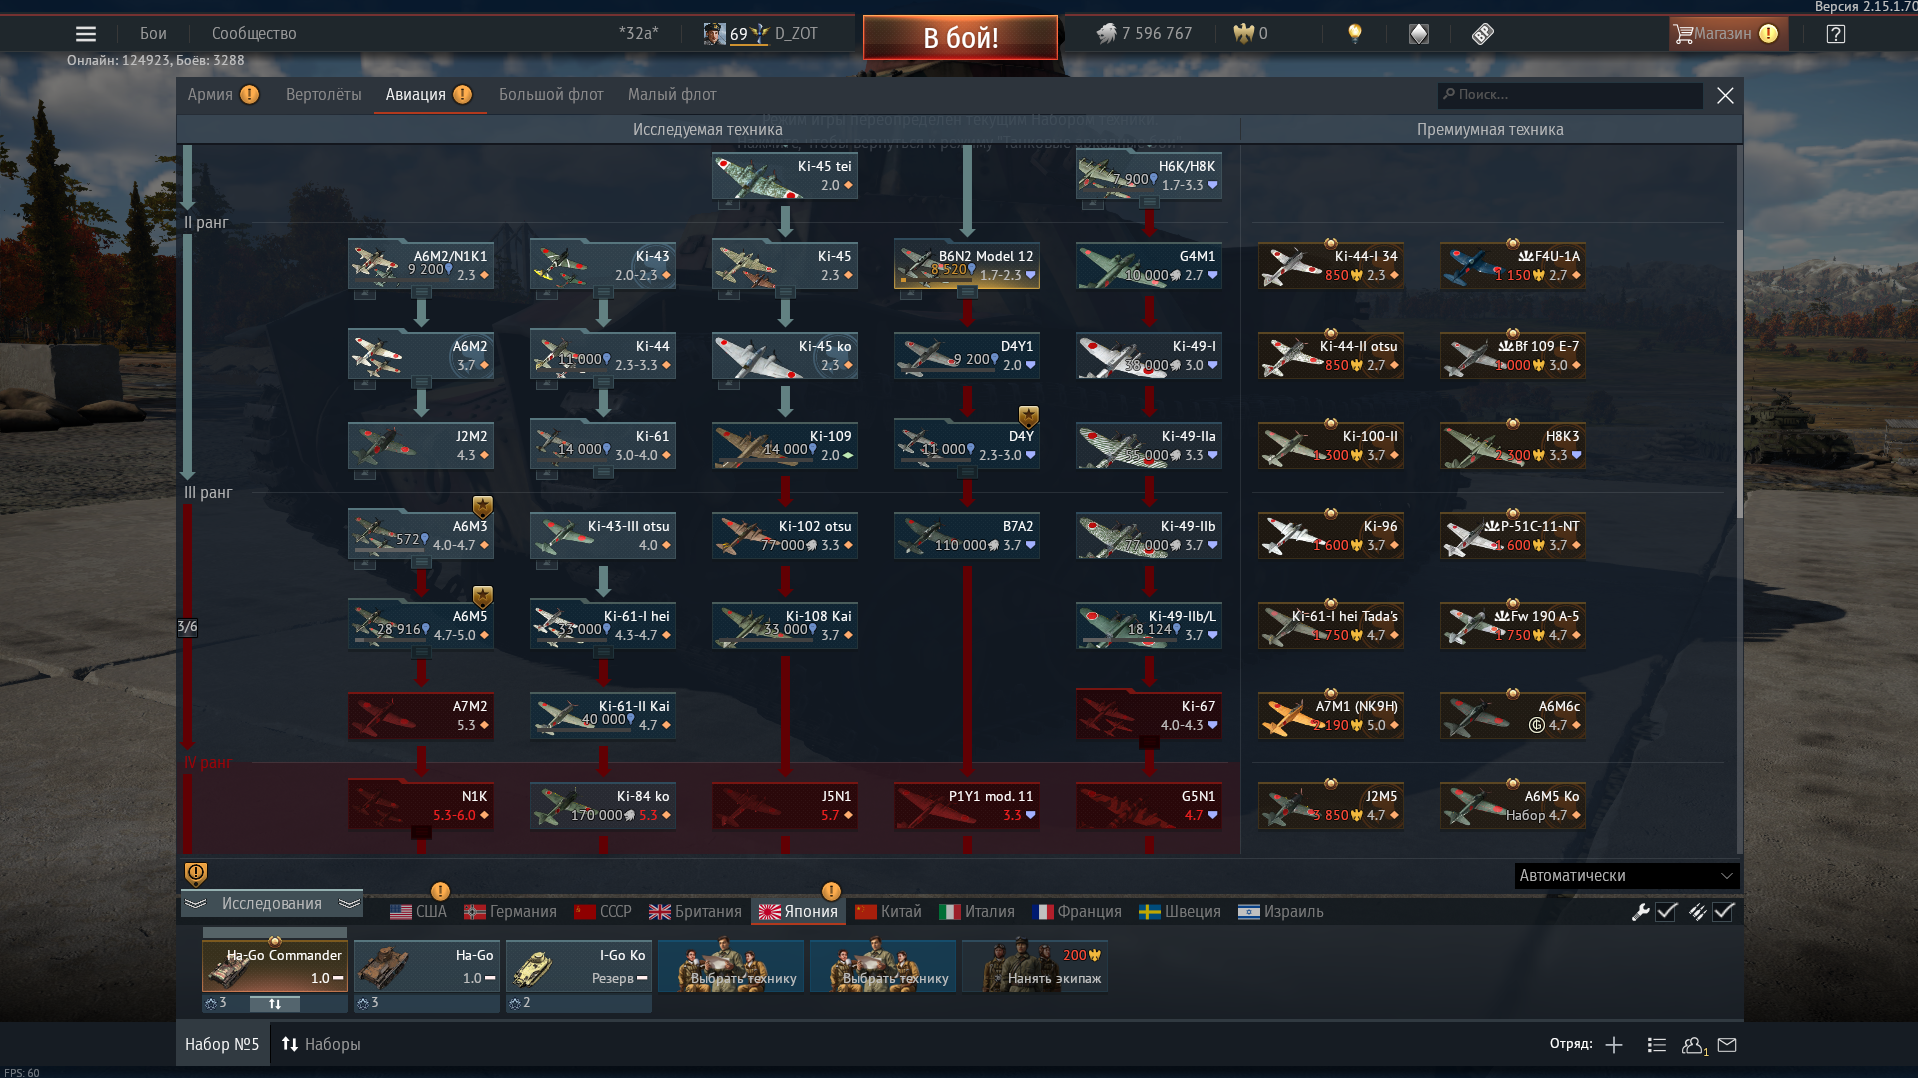Toggle the auto-refill ammo checkbox
1918x1078 pixels.
pyautogui.click(x=1723, y=911)
